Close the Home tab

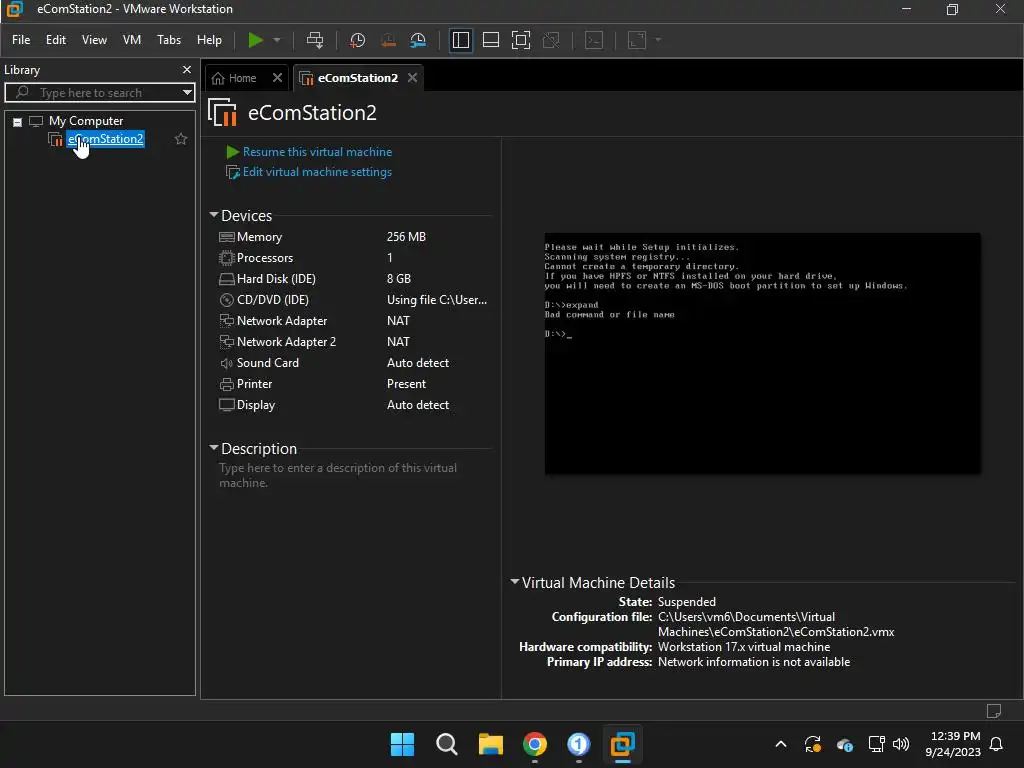278,78
